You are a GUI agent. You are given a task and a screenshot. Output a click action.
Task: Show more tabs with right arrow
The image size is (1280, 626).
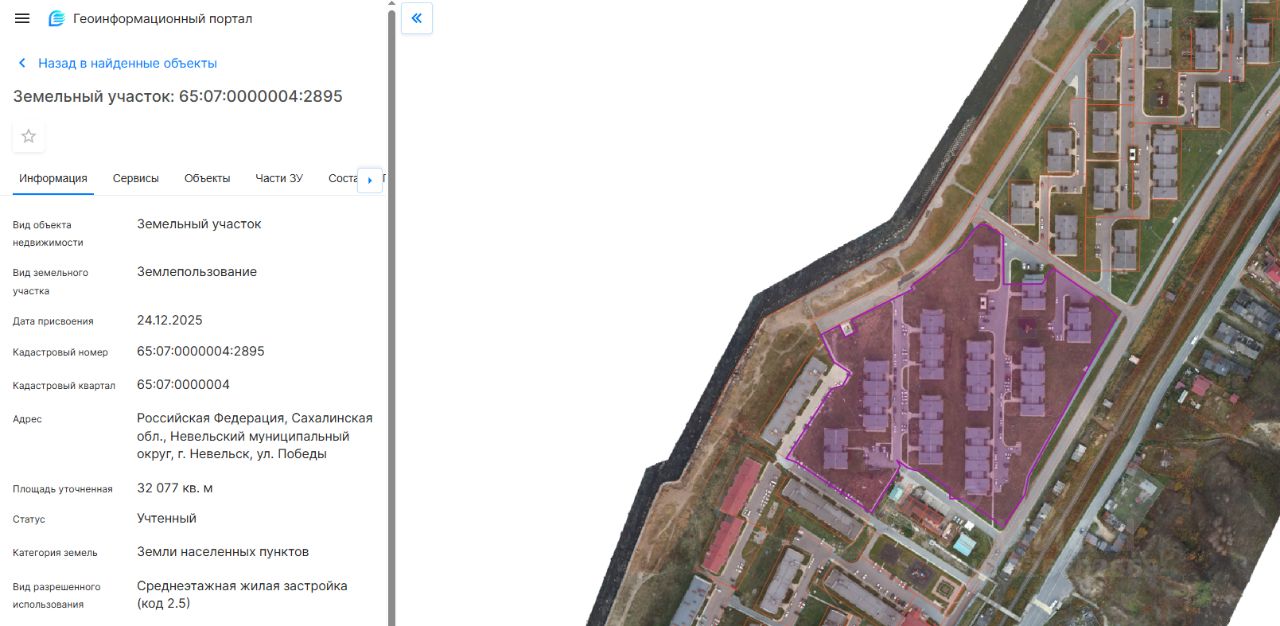370,180
